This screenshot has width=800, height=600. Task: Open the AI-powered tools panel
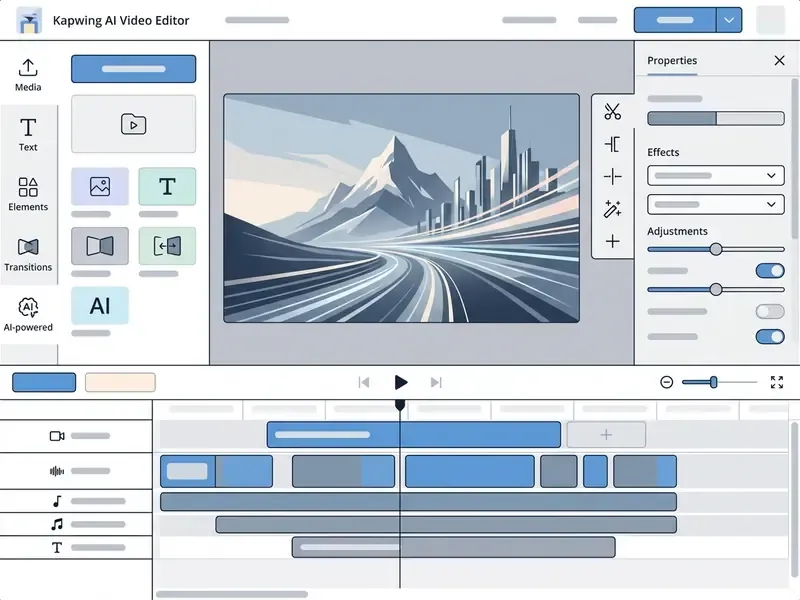(x=28, y=315)
